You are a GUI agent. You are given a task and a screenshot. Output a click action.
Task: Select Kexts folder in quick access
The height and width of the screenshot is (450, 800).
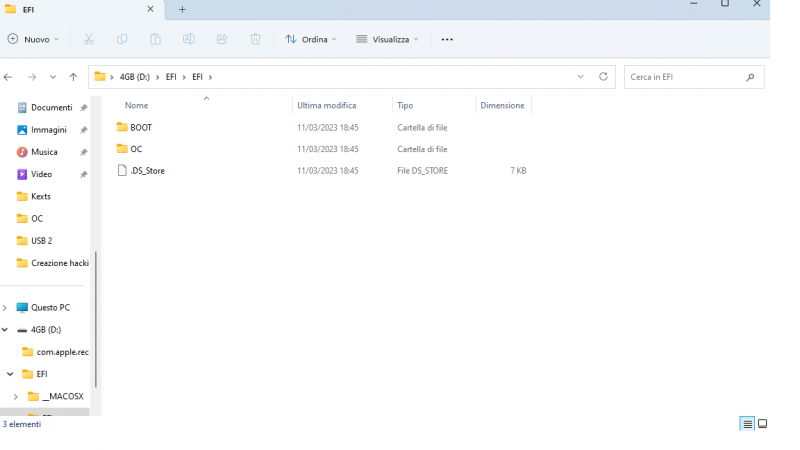click(40, 197)
